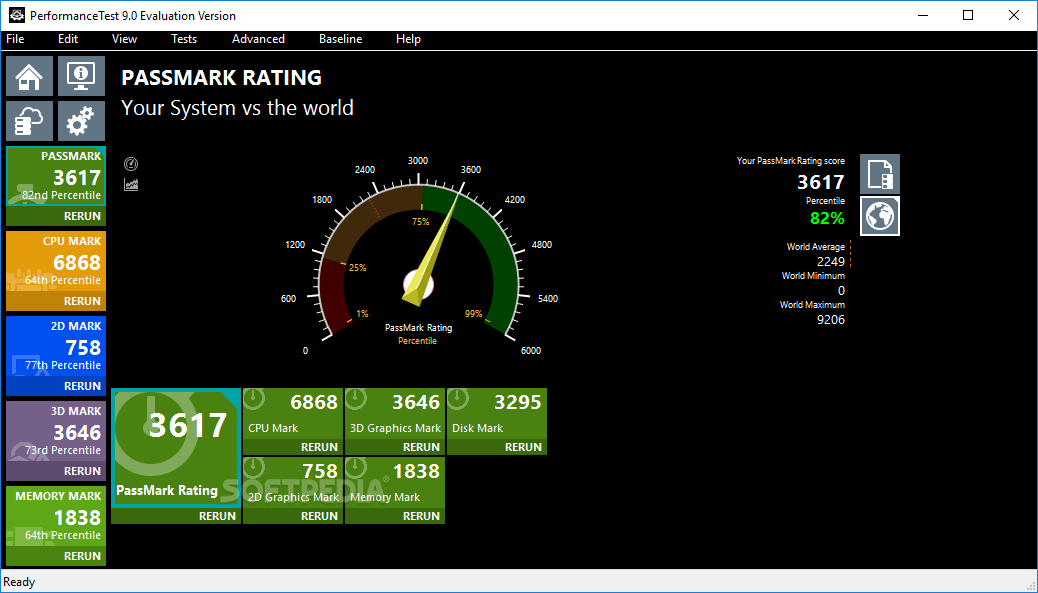Click the green 82% percentile value
Viewport: 1038px width, 593px height.
827,218
